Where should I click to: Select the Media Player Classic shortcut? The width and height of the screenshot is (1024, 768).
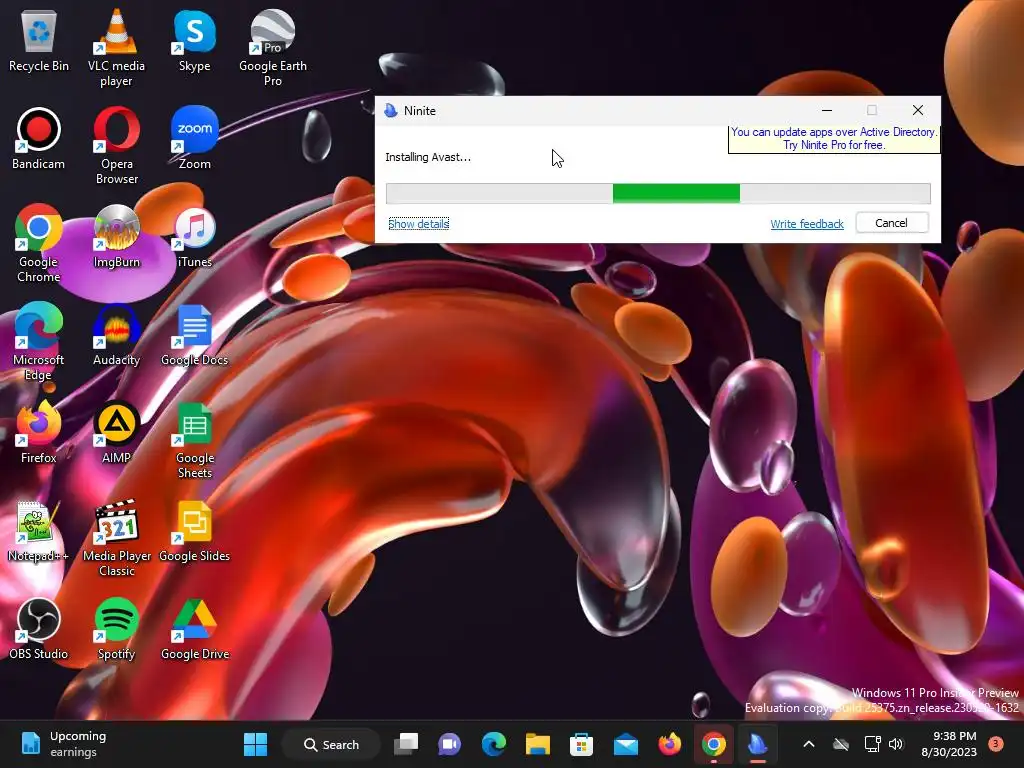coord(116,537)
